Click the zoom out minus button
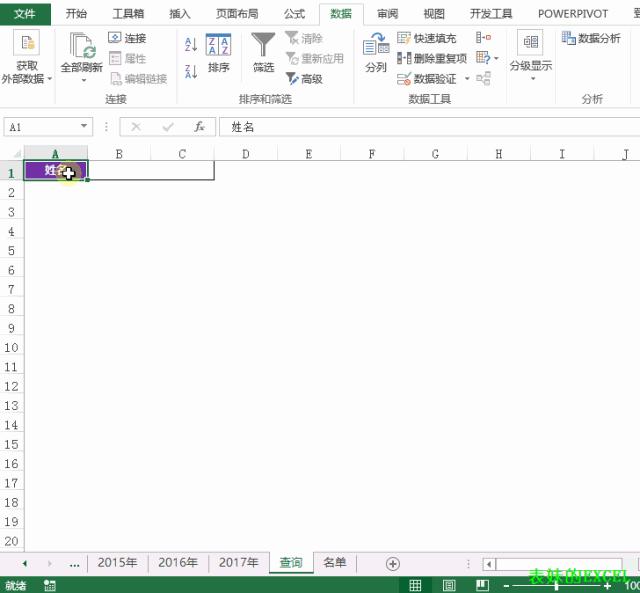The image size is (640, 593). (x=507, y=586)
